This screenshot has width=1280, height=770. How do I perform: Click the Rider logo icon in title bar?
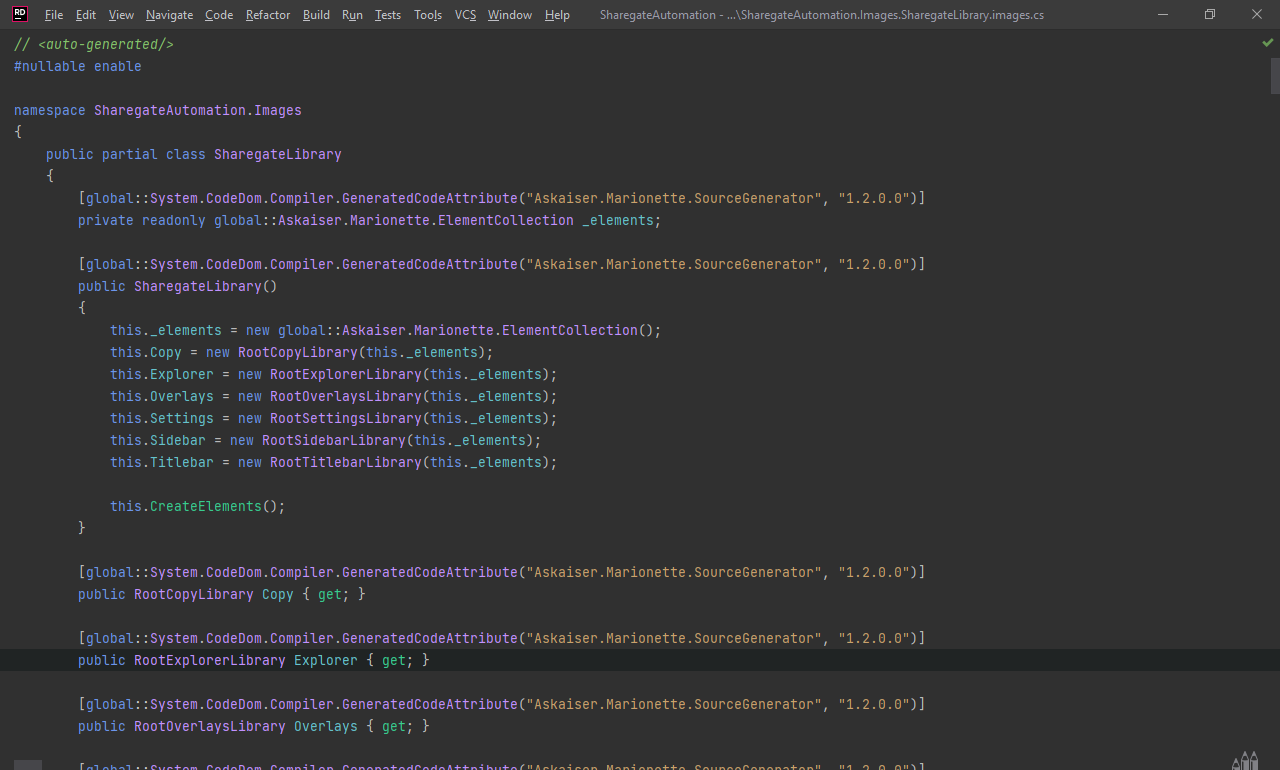point(19,14)
